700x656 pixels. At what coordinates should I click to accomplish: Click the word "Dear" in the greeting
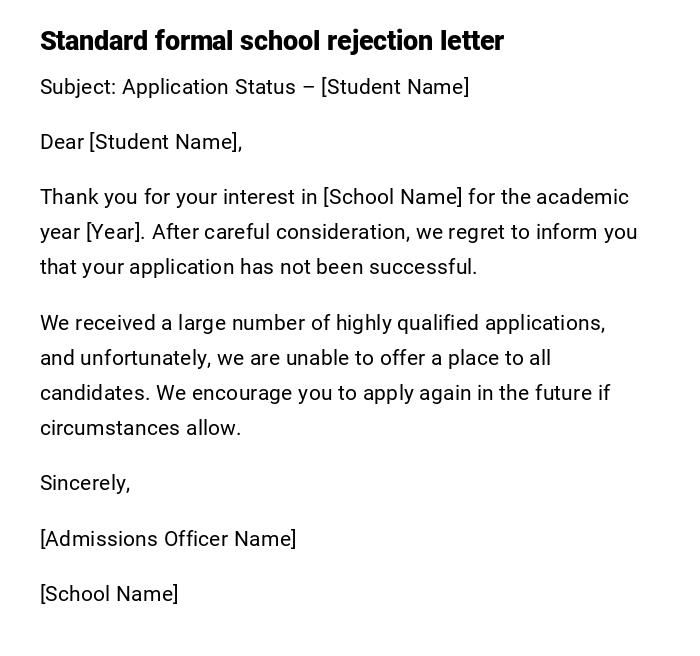[x=62, y=142]
